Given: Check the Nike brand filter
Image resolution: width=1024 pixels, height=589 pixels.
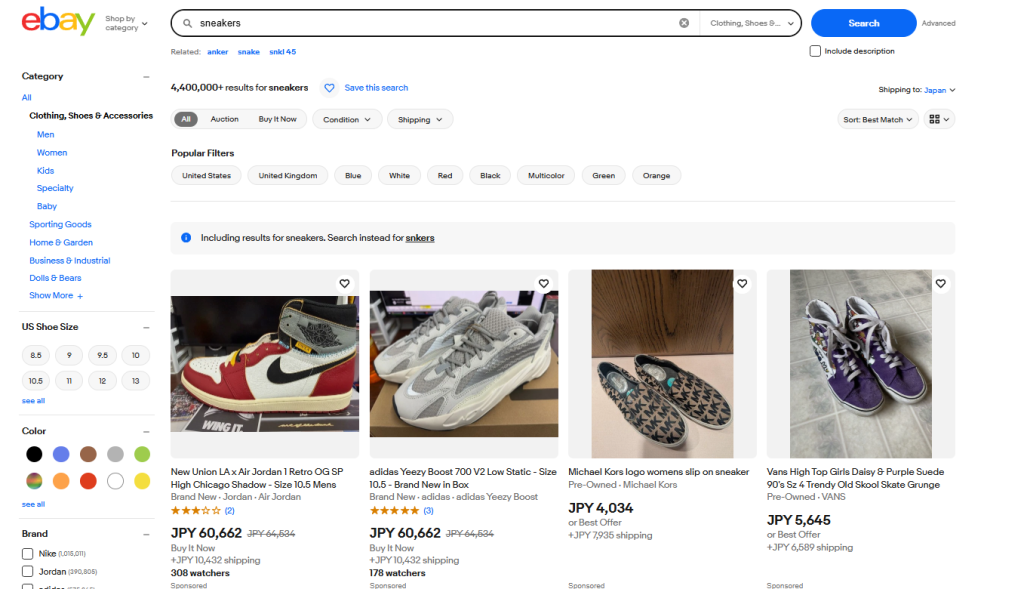Looking at the screenshot, I should click(27, 554).
